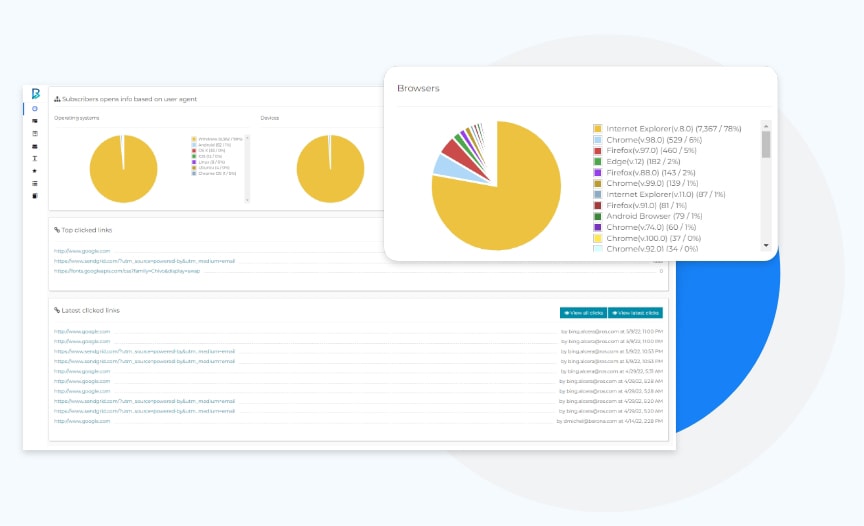Image resolution: width=864 pixels, height=526 pixels.
Task: Open the sendgrid.com link under Top clicked links
Action: pyautogui.click(x=144, y=261)
